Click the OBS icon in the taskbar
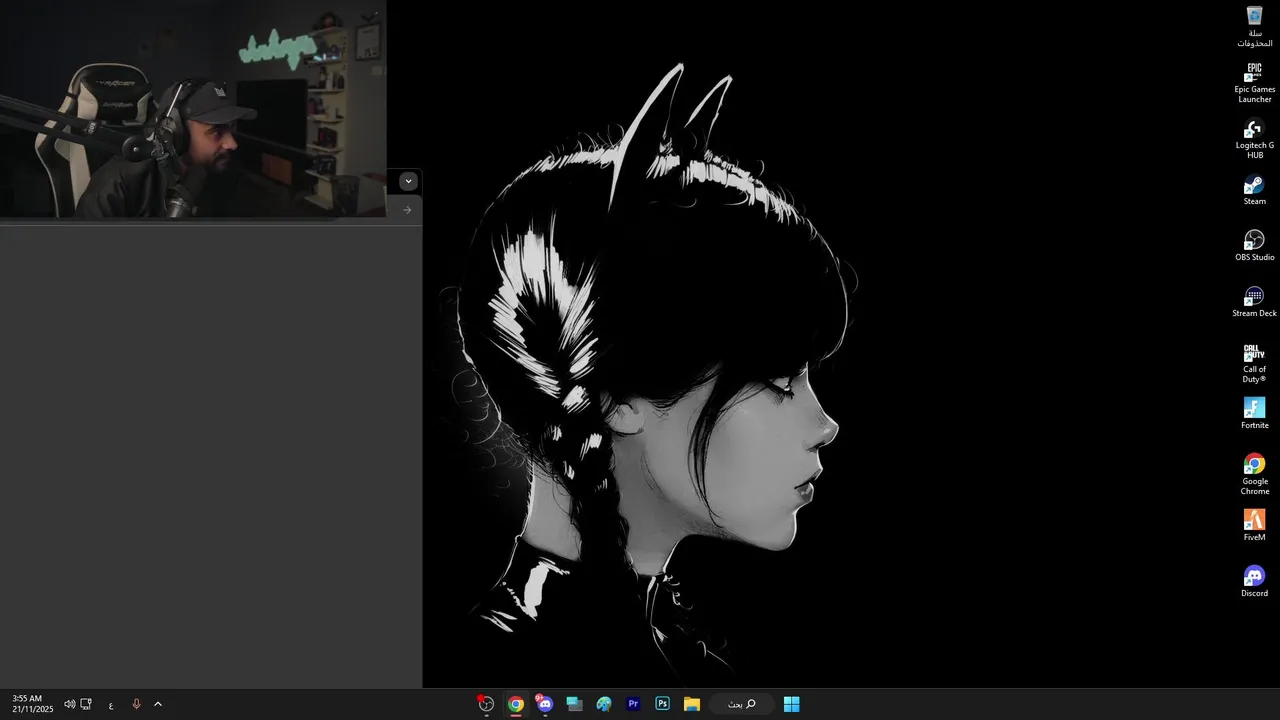Screen dimensions: 1280x720 point(486,704)
